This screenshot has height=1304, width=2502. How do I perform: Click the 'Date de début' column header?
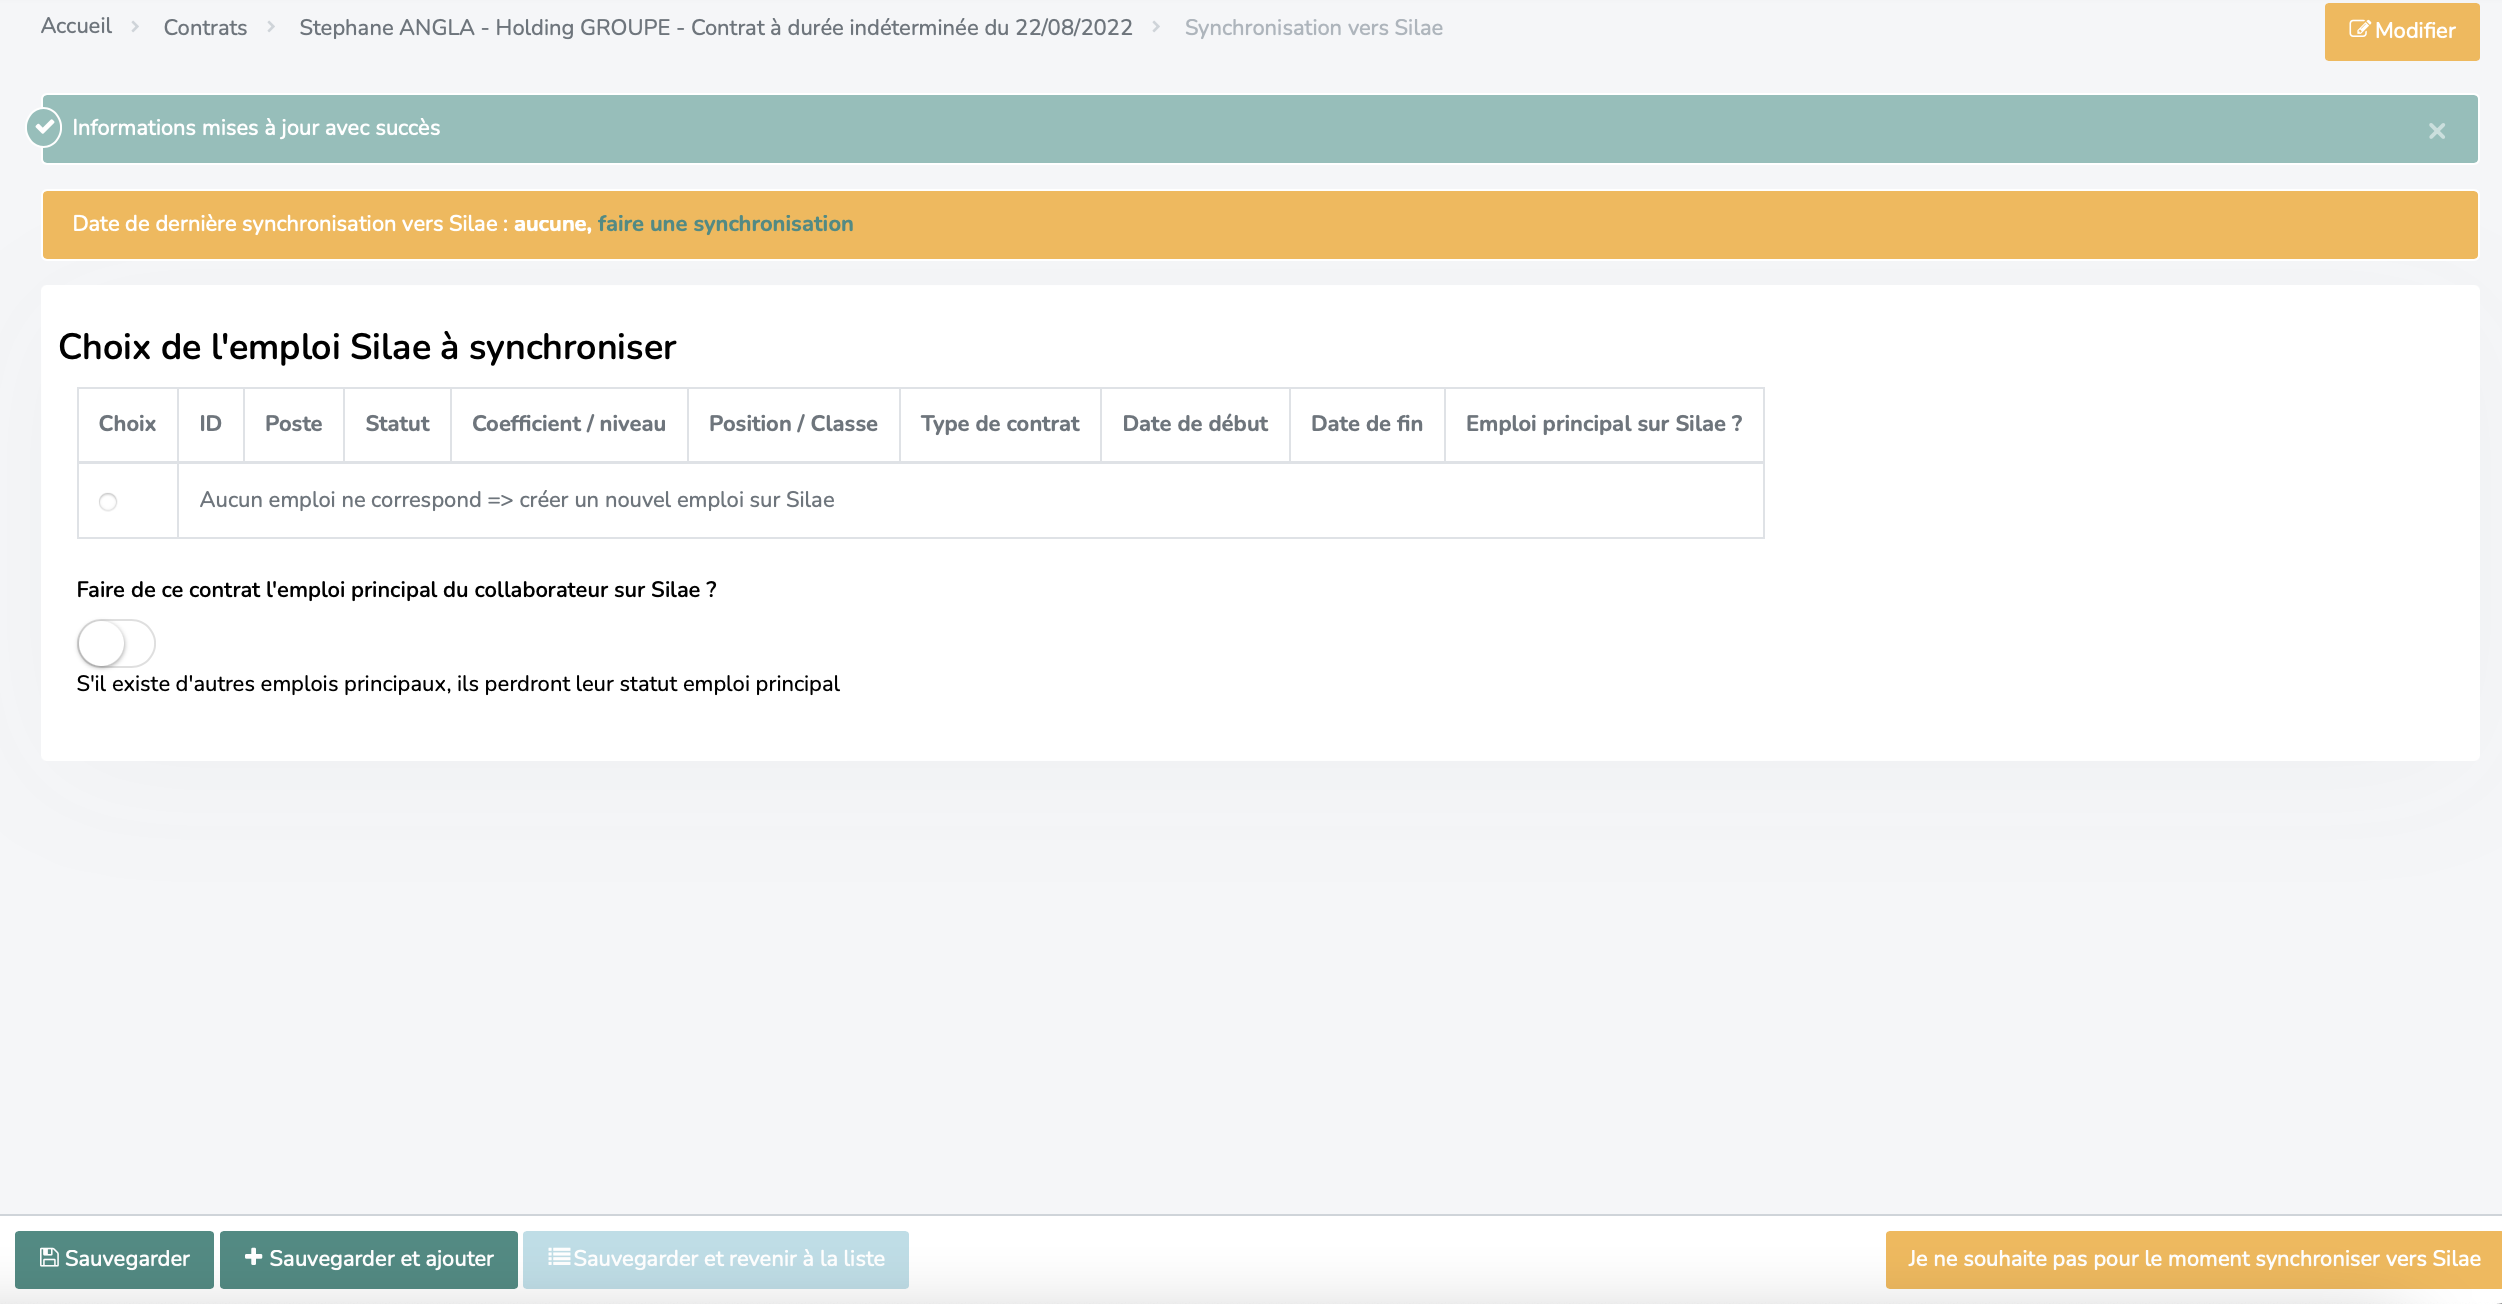click(x=1195, y=424)
